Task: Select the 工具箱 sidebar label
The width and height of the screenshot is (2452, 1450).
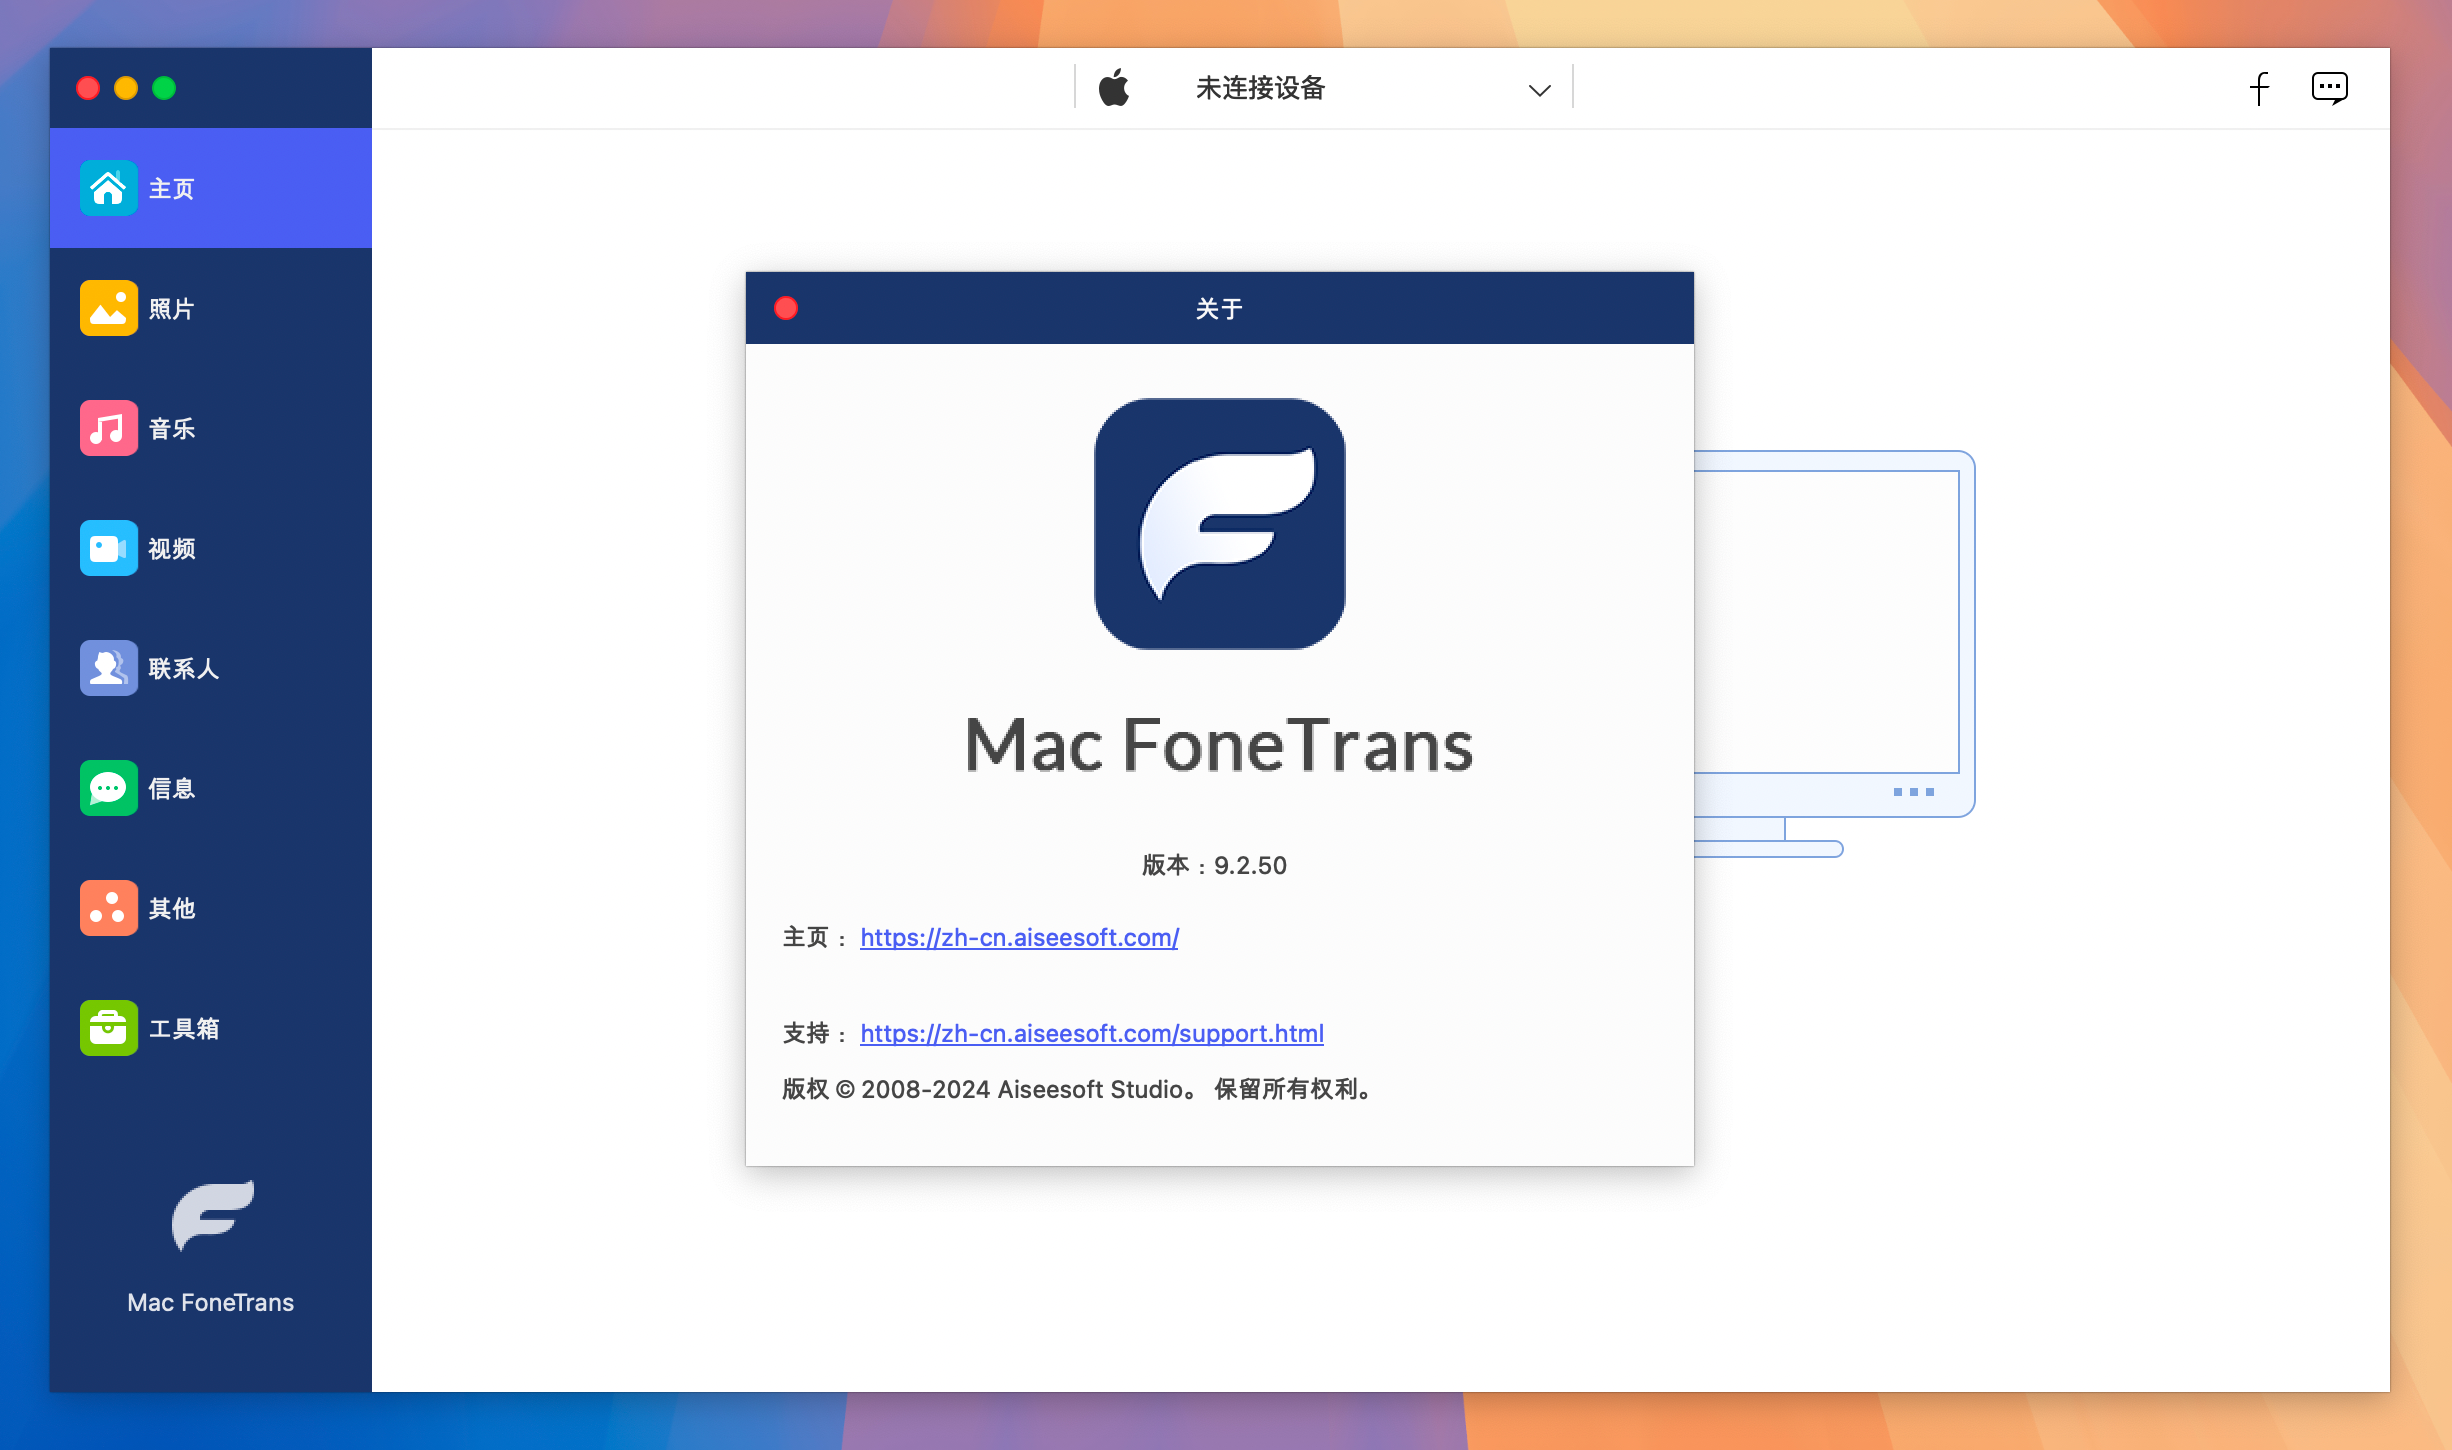Action: click(183, 1029)
